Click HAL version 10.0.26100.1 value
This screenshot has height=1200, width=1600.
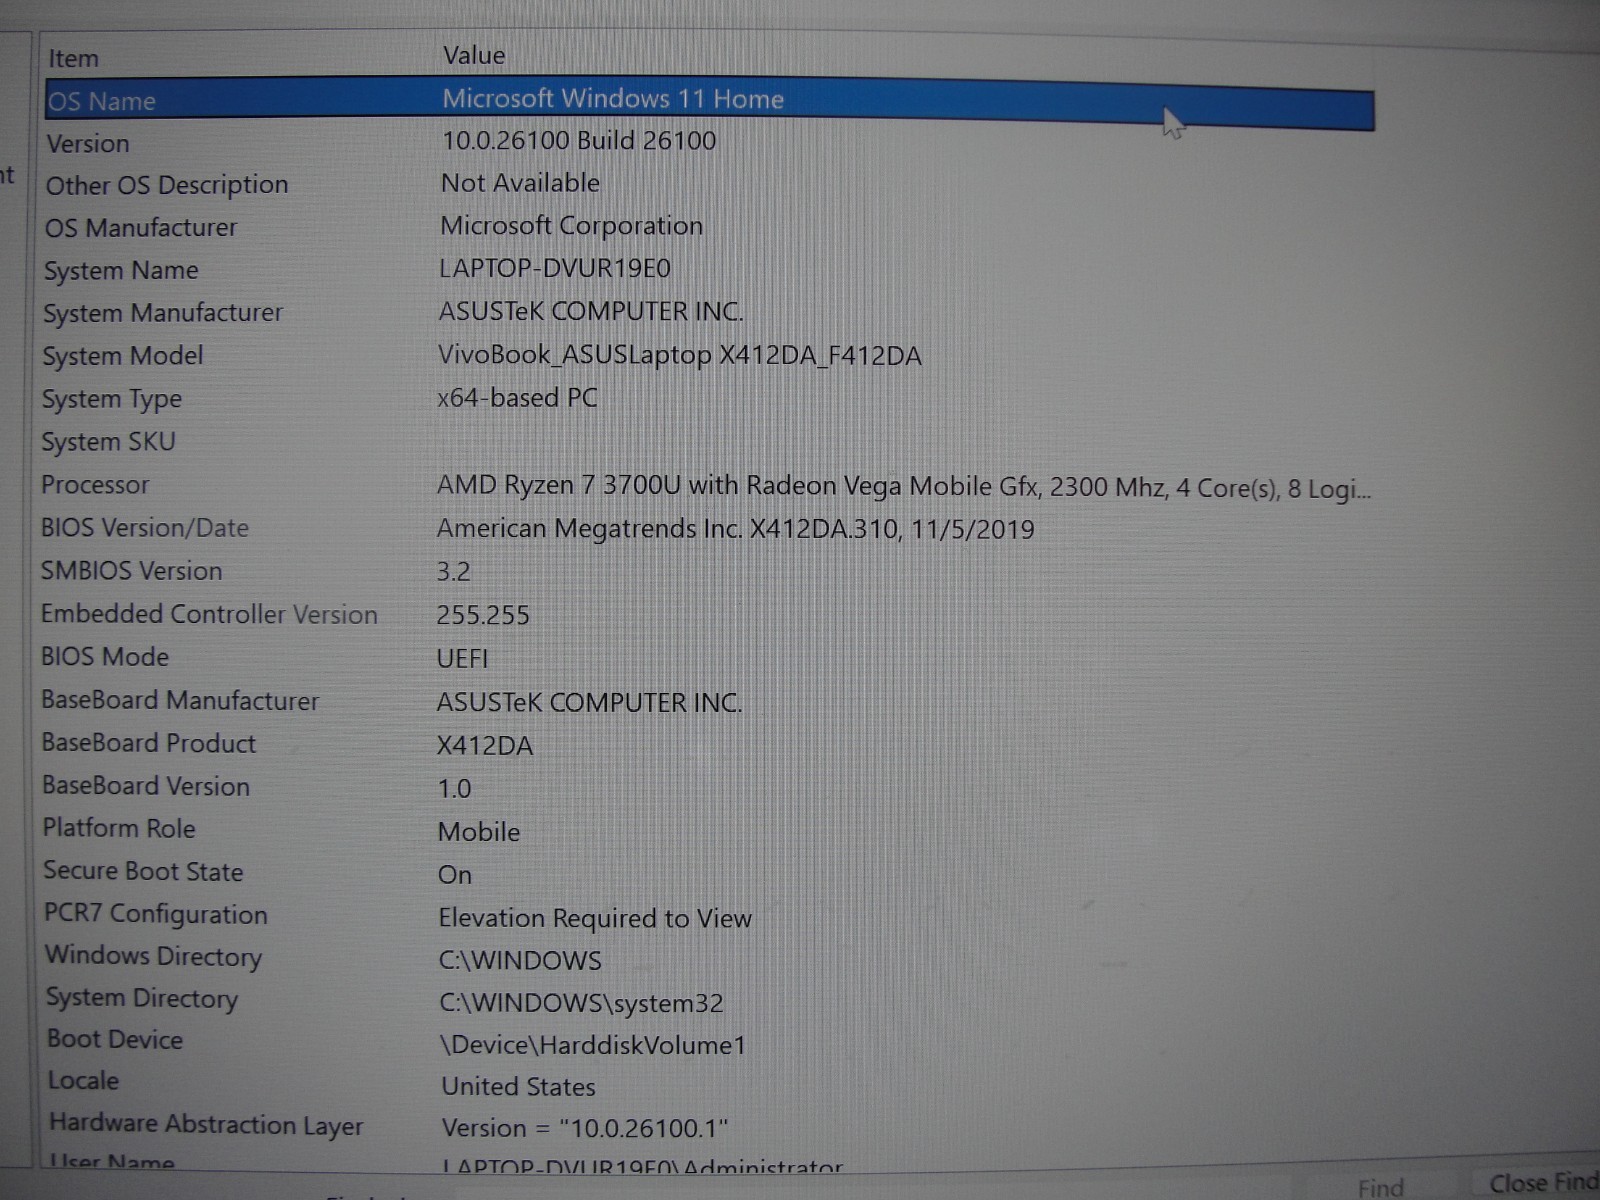click(585, 1130)
